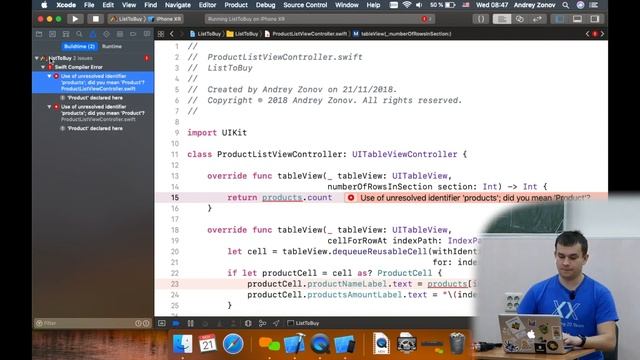This screenshot has width=640, height=360.
Task: Click the Library curly braces button
Action: [480, 19]
